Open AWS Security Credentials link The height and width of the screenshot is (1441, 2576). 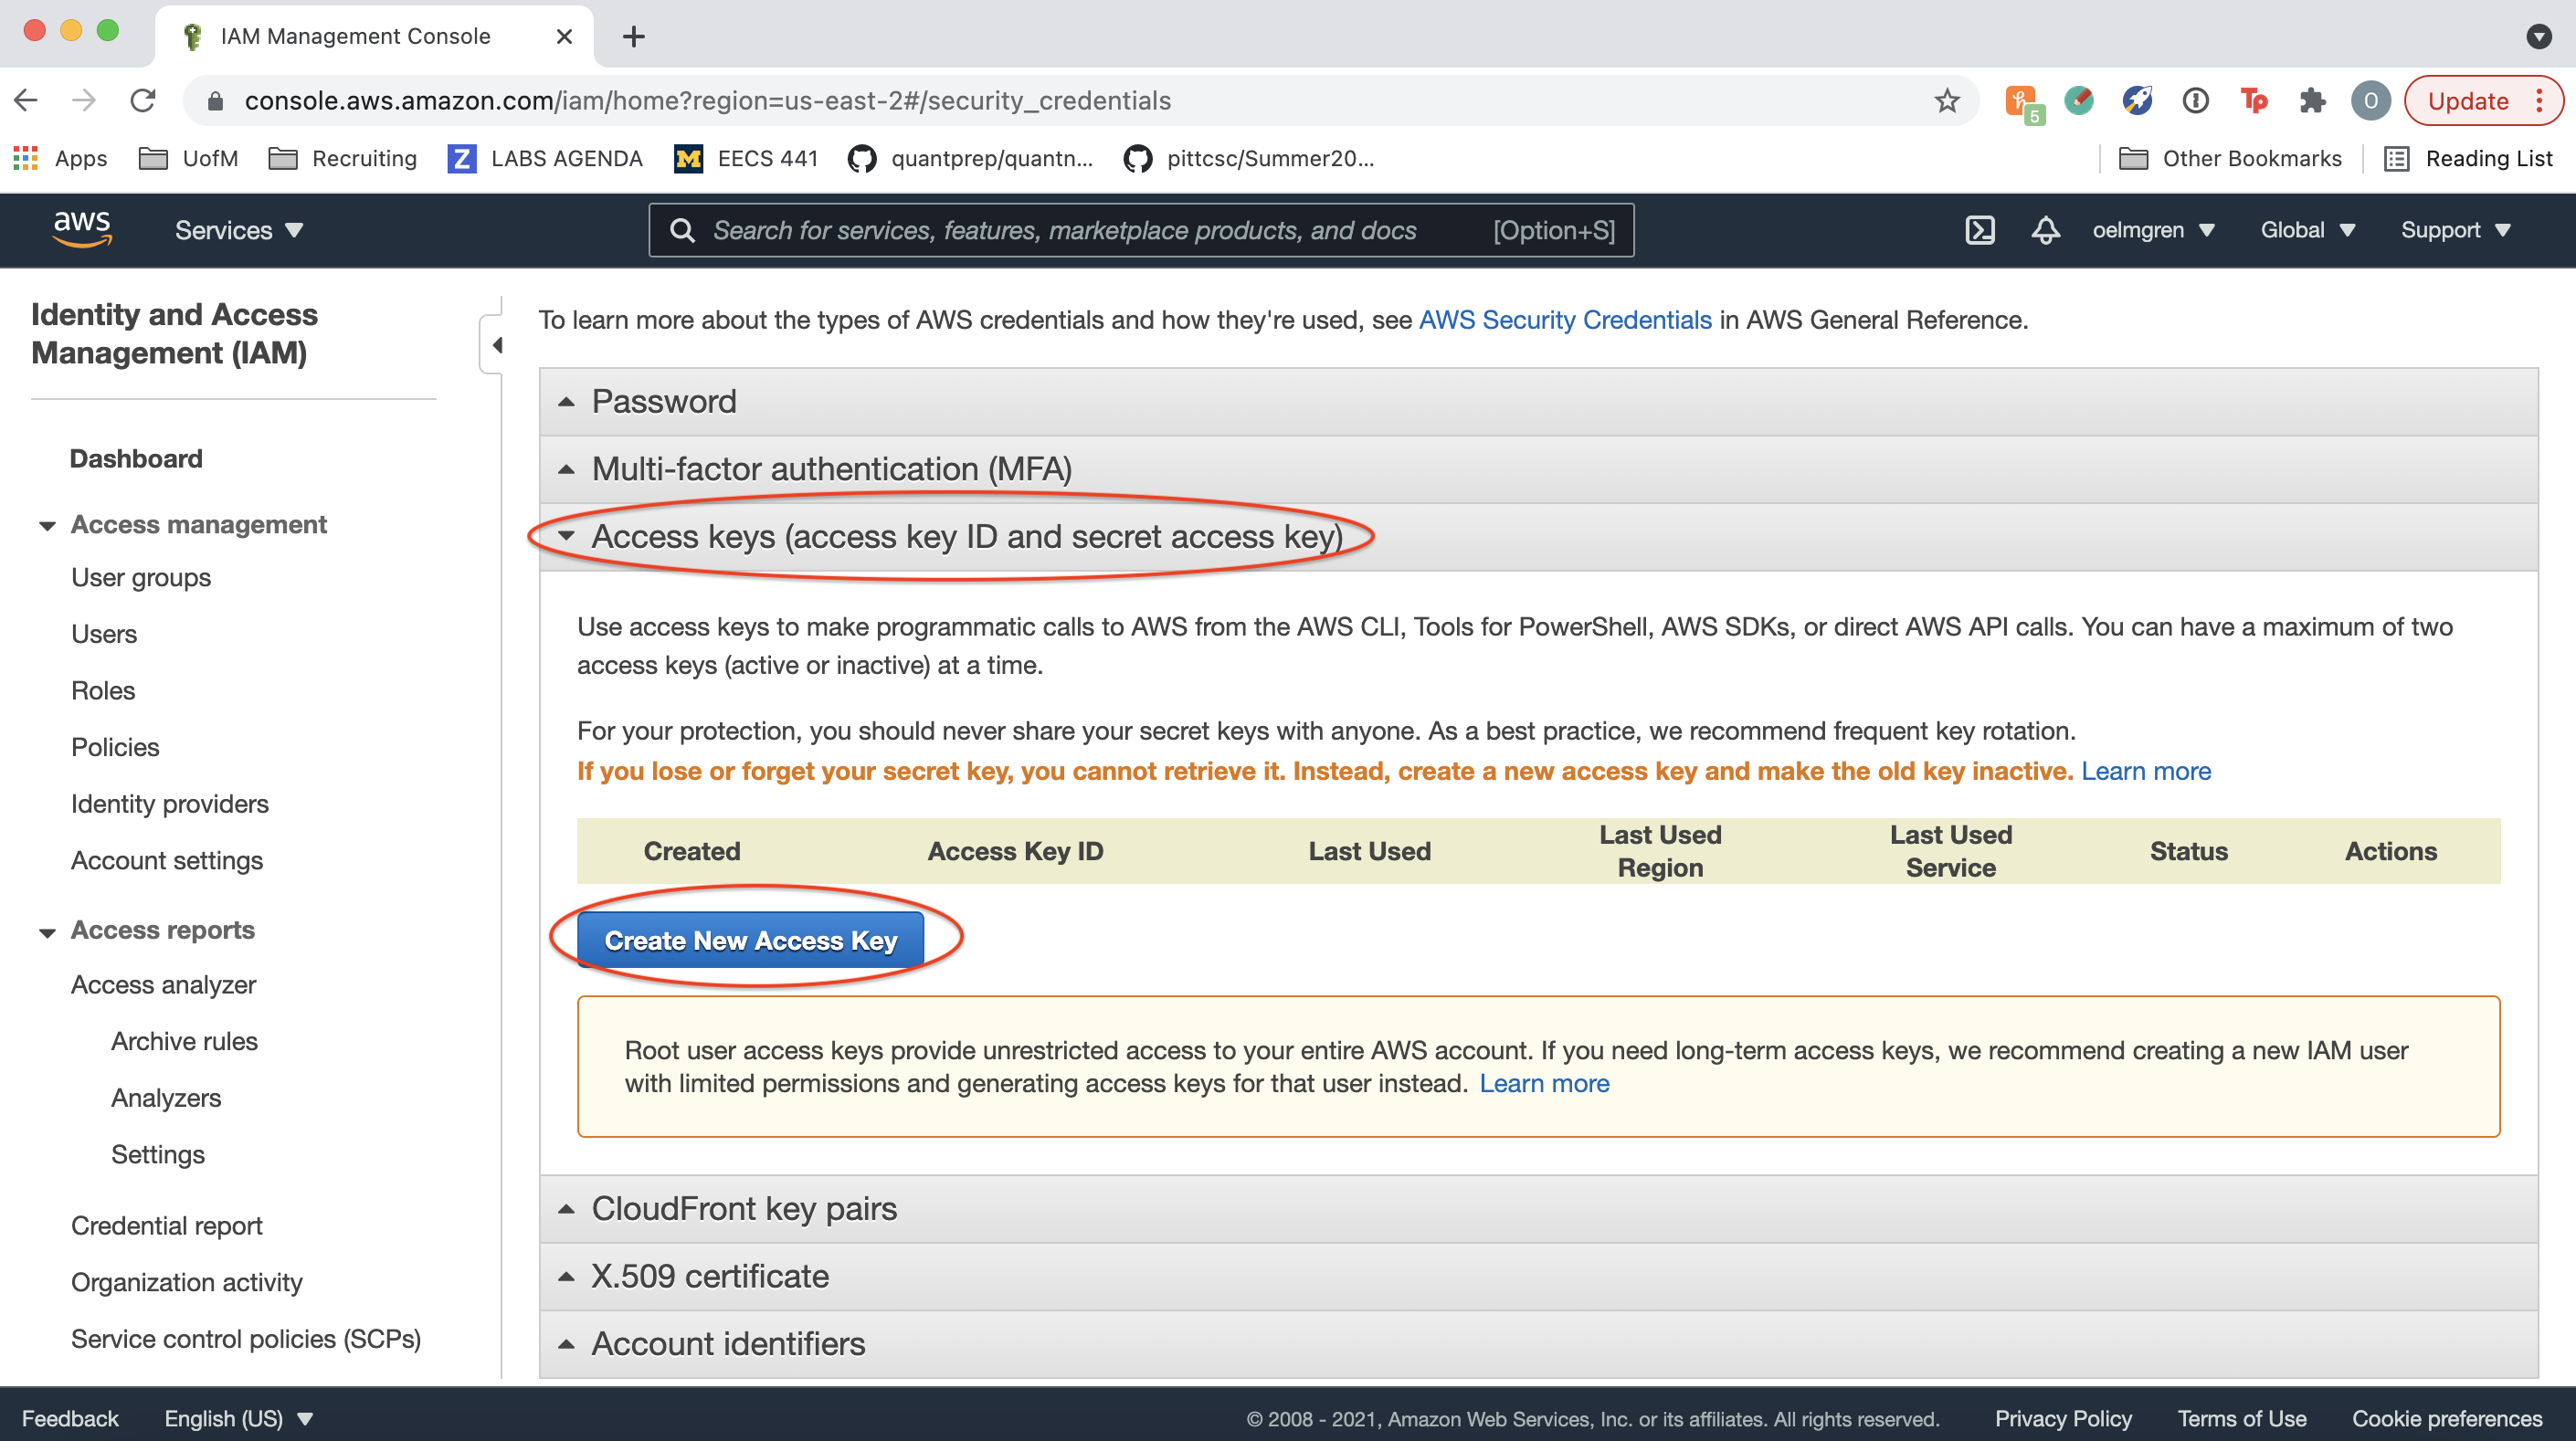1564,320
